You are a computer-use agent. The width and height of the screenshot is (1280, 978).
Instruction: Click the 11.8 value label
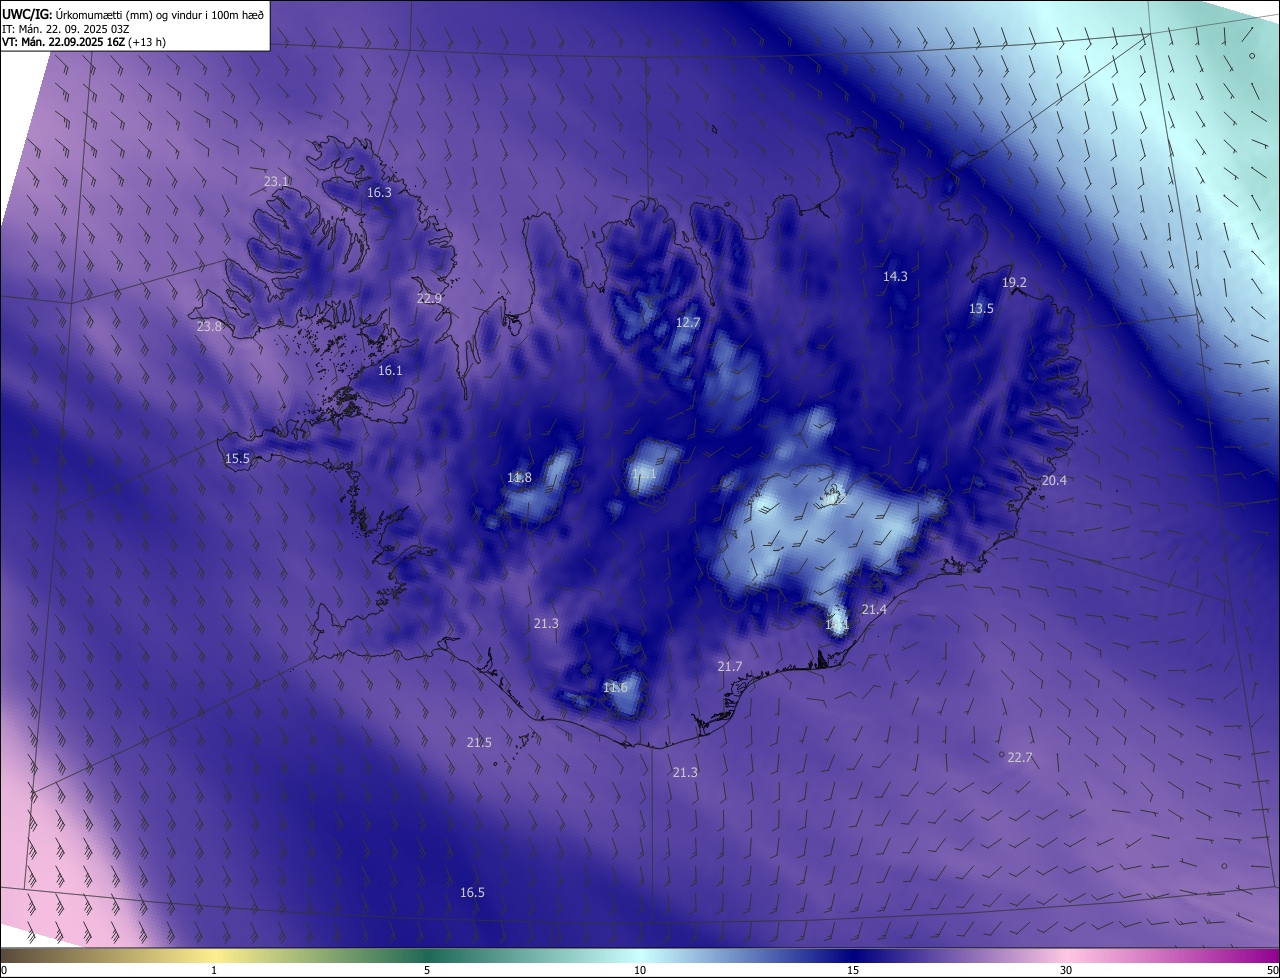click(519, 478)
